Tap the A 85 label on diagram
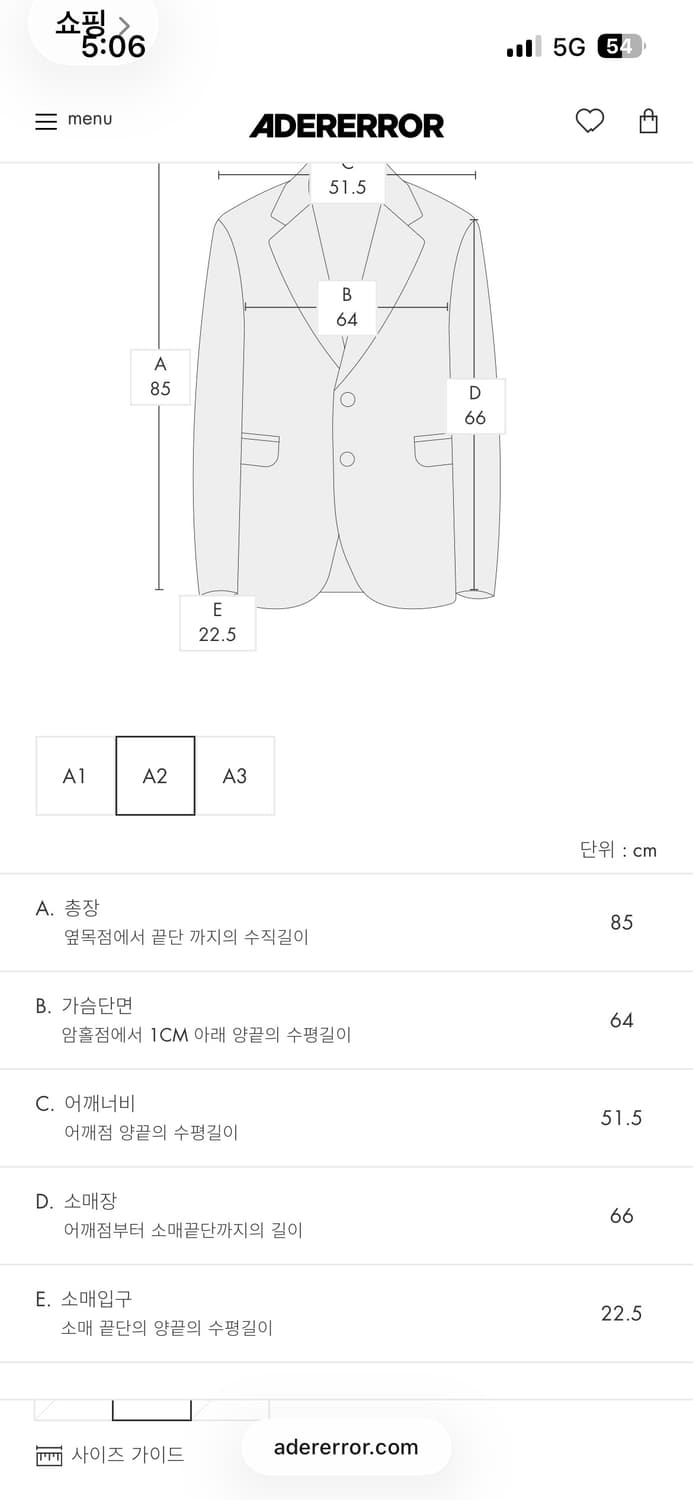The height and width of the screenshot is (1500, 693). (160, 376)
